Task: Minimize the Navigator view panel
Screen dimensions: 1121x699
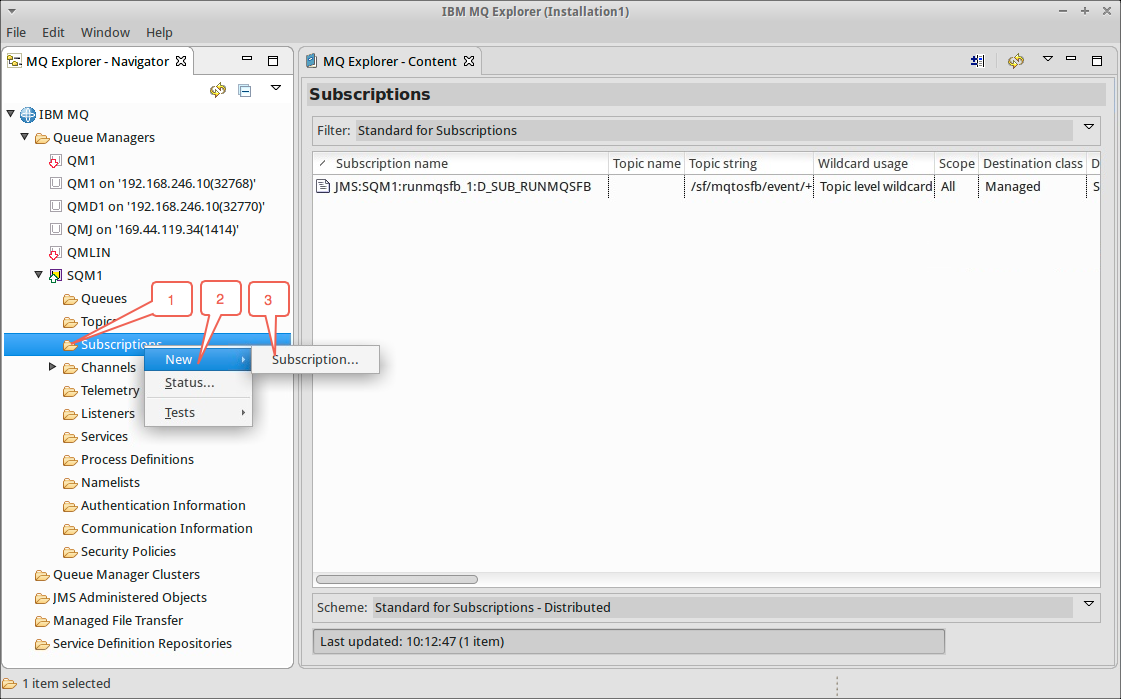Action: click(x=247, y=59)
